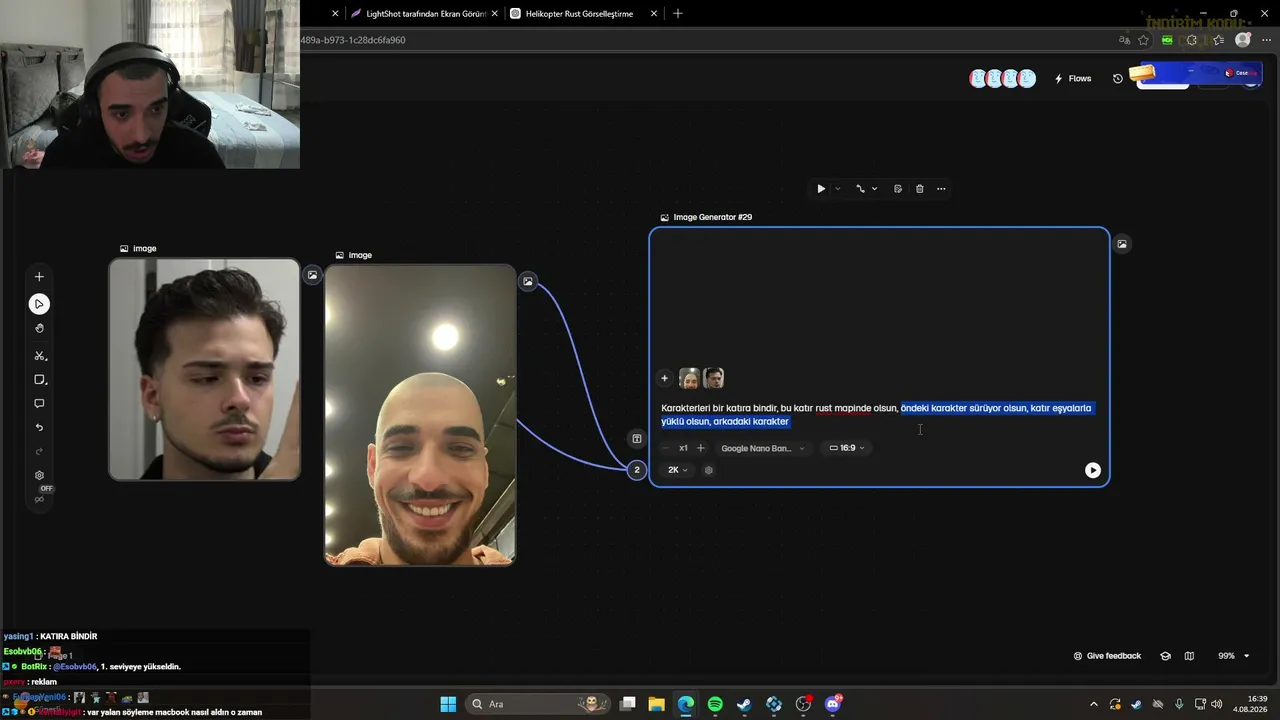The width and height of the screenshot is (1280, 720).
Task: Select the left image node portrait
Action: 205,370
